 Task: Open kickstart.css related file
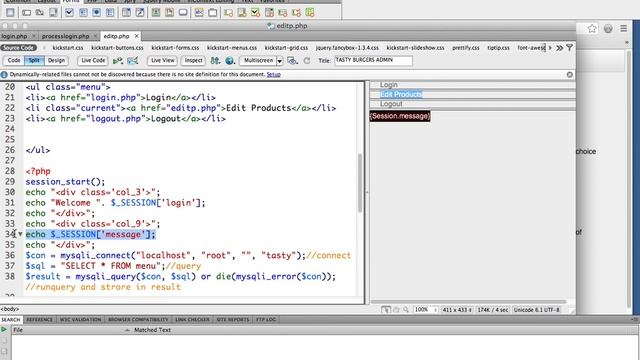pyautogui.click(x=68, y=48)
